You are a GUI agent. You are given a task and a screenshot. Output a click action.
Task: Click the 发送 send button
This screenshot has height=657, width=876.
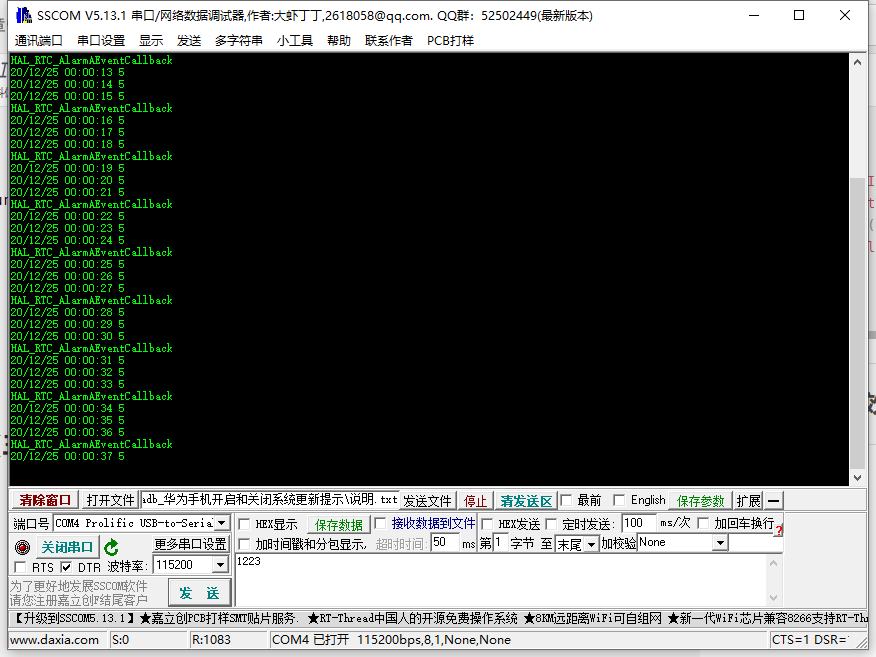point(199,593)
